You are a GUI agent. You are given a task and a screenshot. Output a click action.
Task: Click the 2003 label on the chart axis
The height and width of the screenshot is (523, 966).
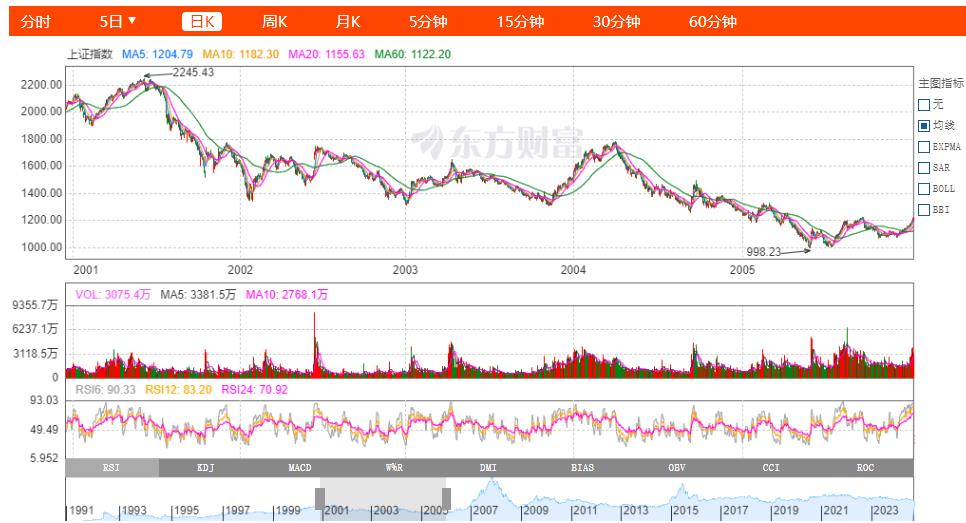(x=405, y=270)
